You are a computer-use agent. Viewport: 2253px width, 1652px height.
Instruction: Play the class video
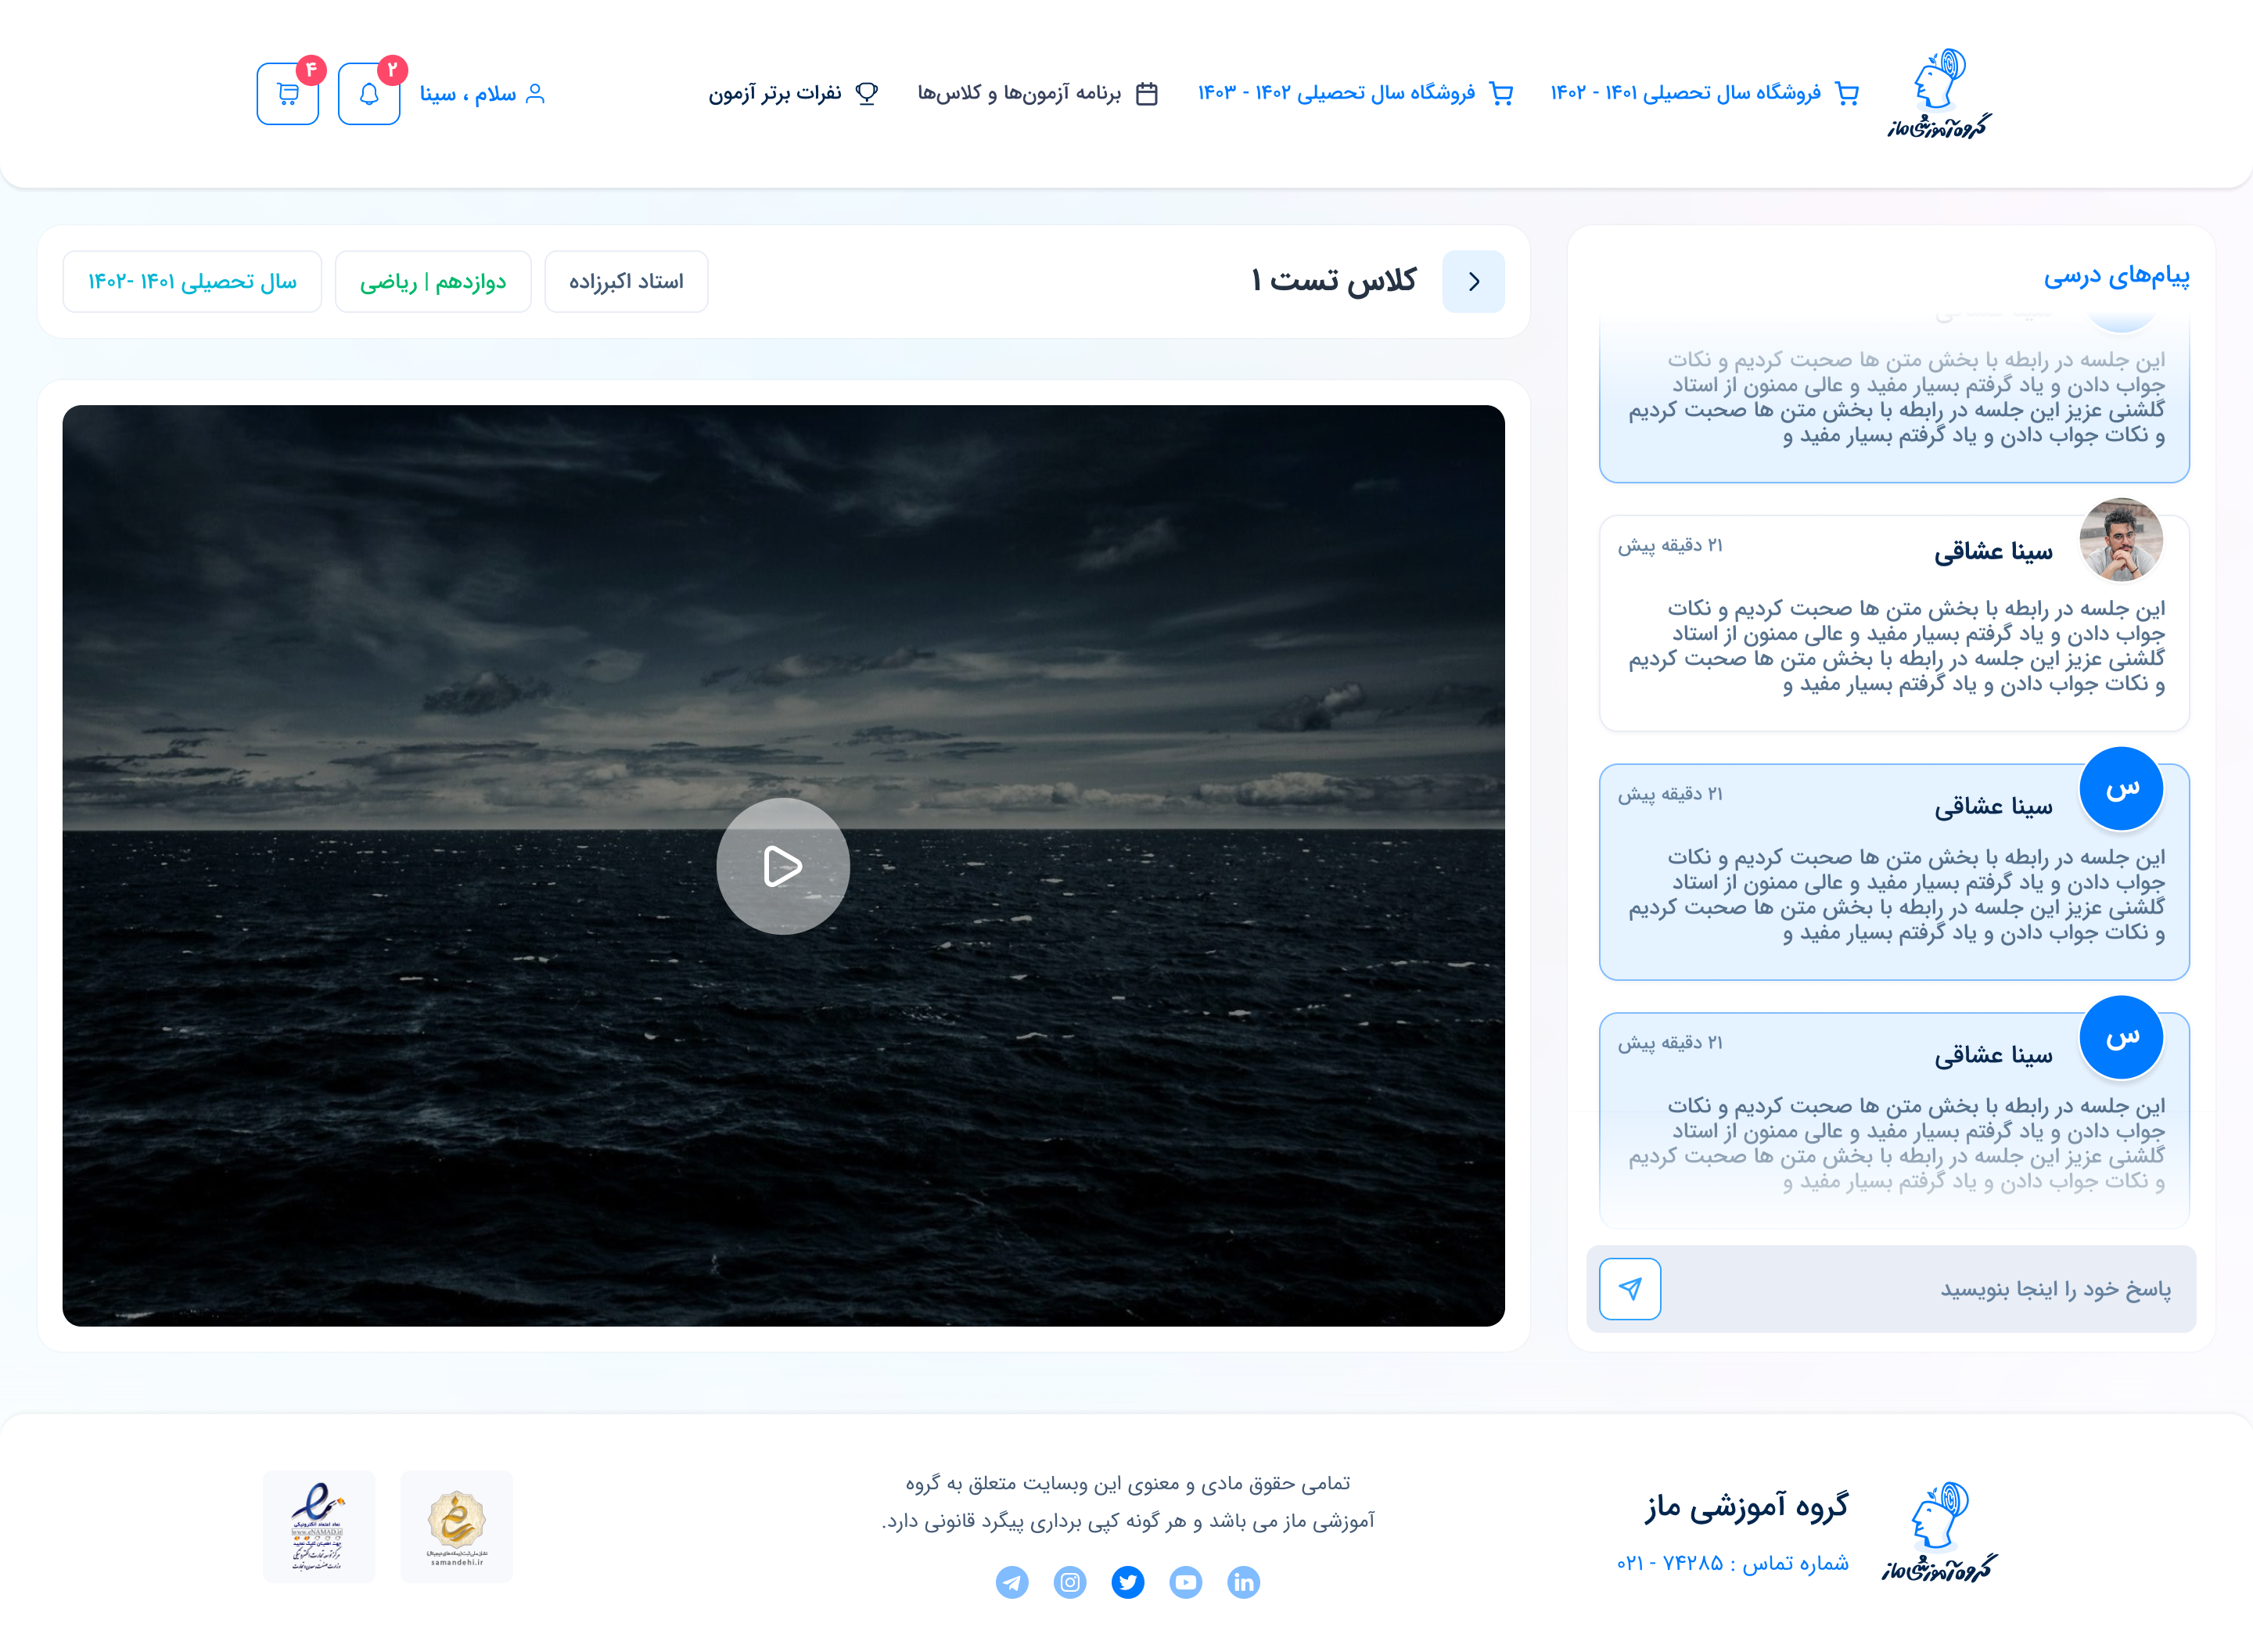point(783,866)
